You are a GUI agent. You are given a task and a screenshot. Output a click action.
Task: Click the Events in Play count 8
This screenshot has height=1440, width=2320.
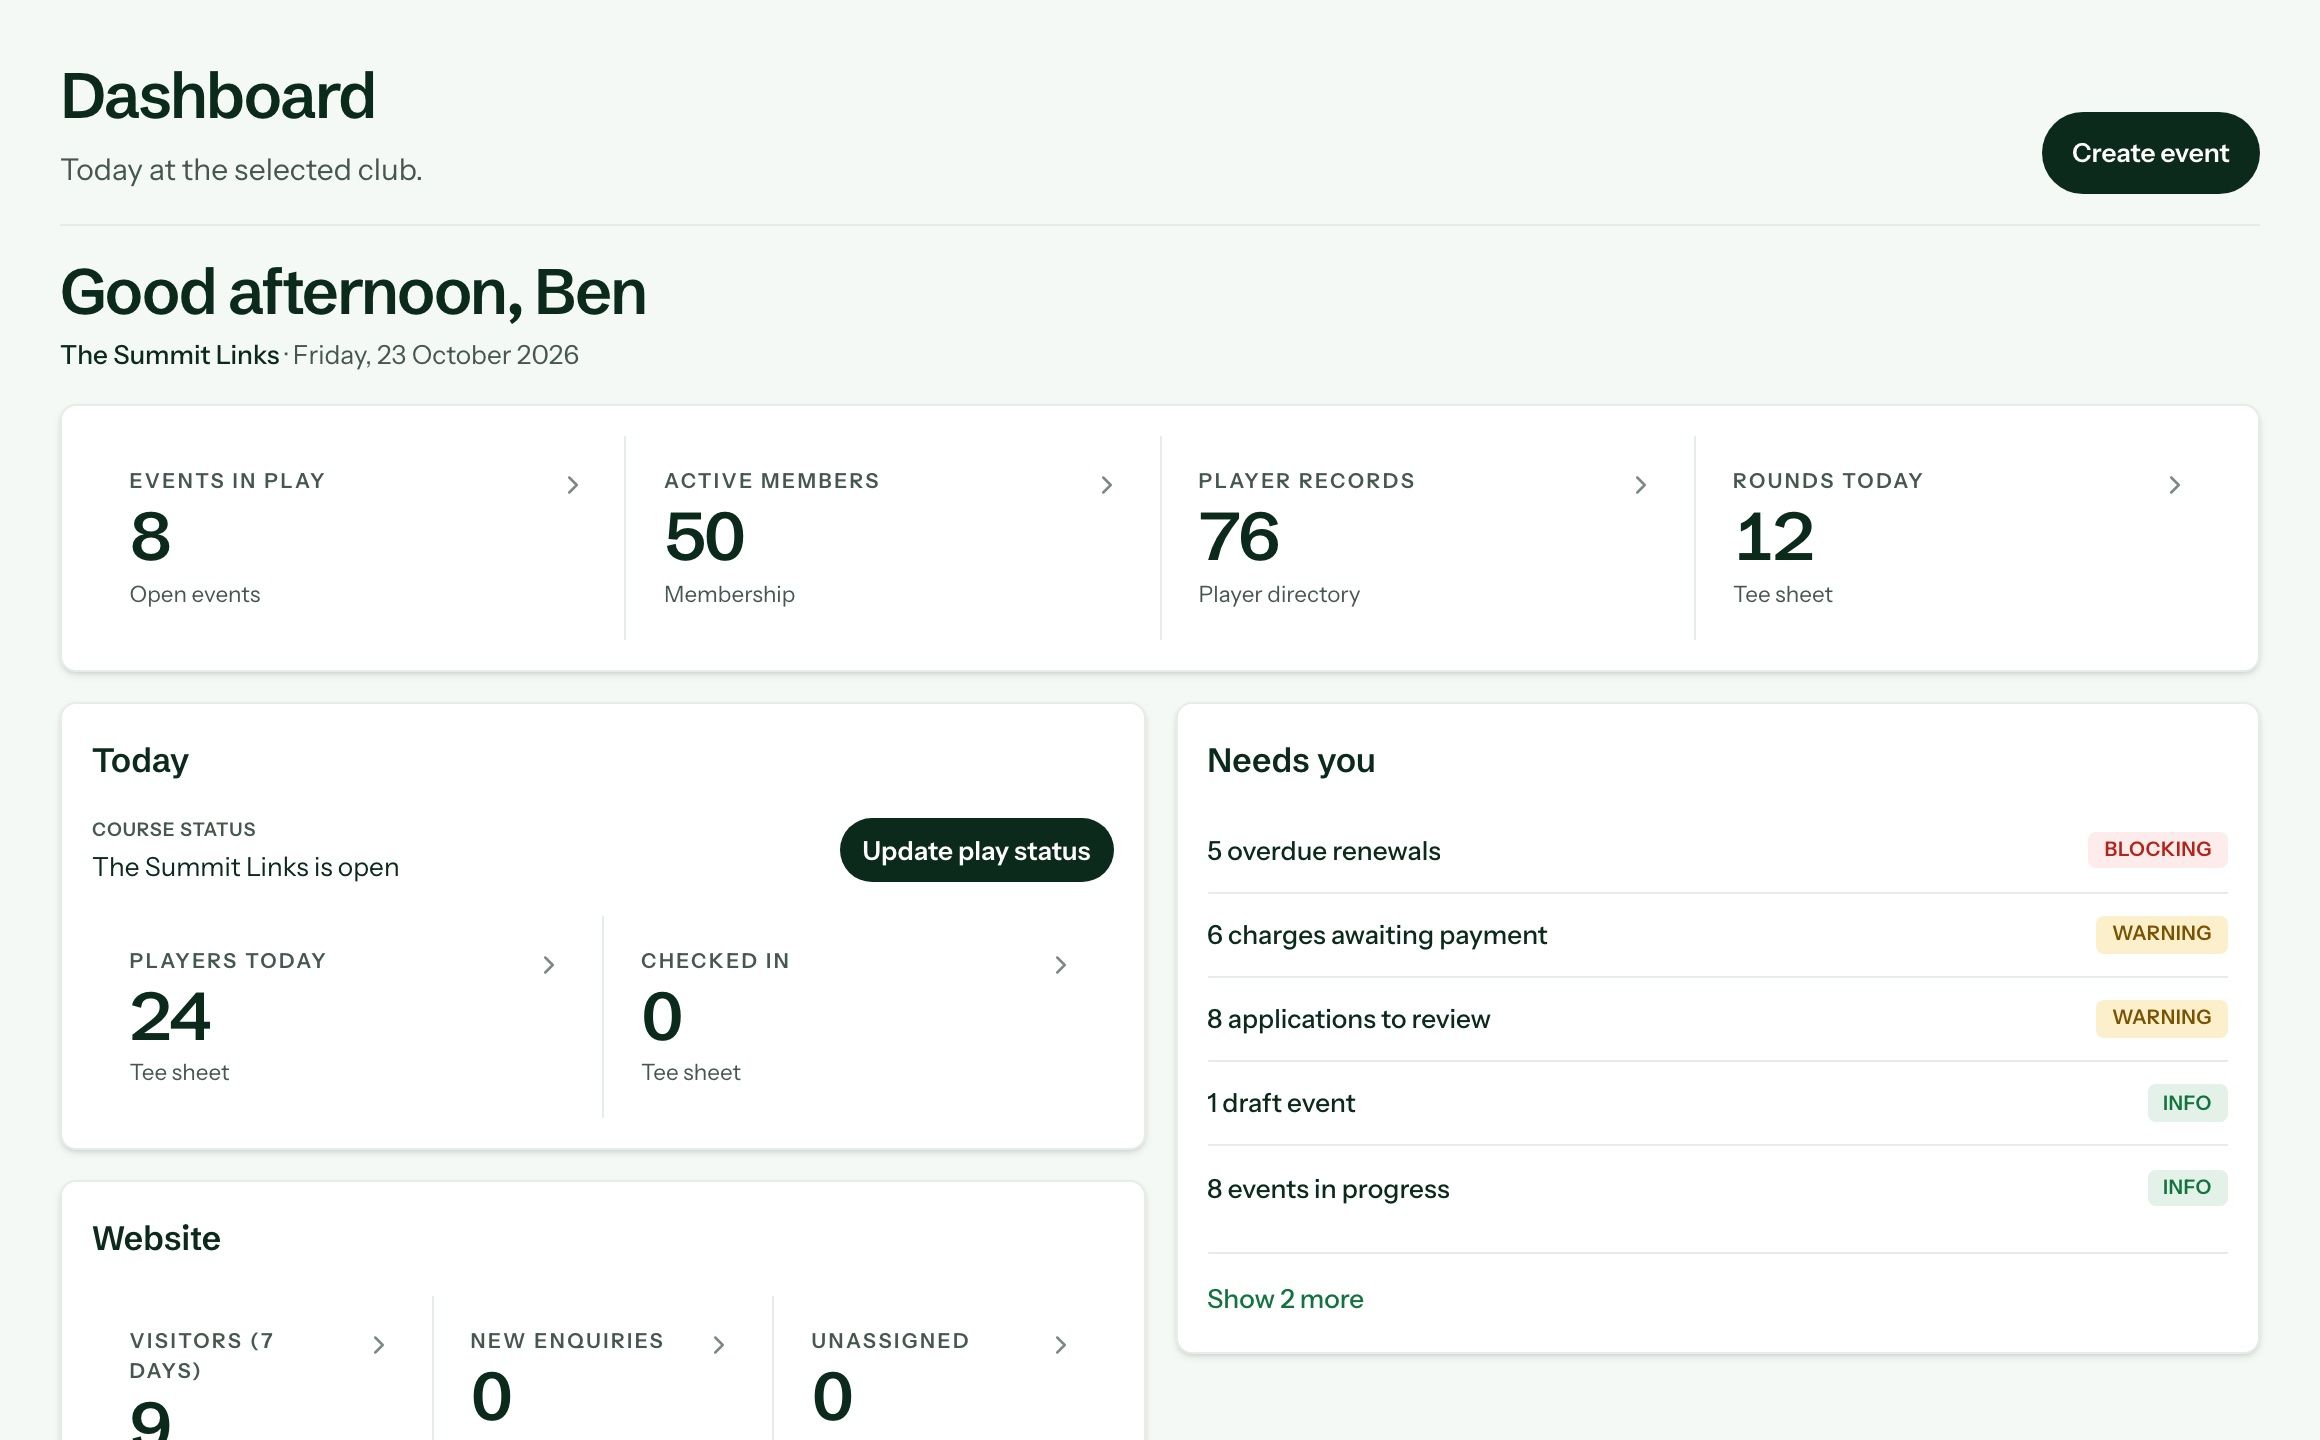point(150,537)
